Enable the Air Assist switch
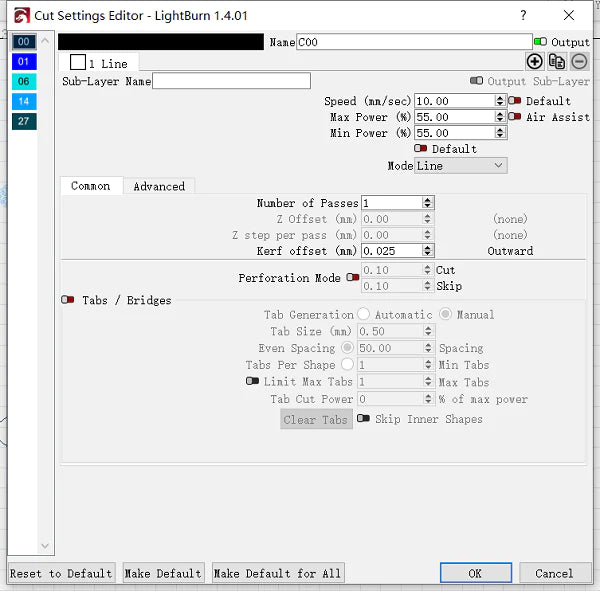The image size is (600, 591). [515, 116]
